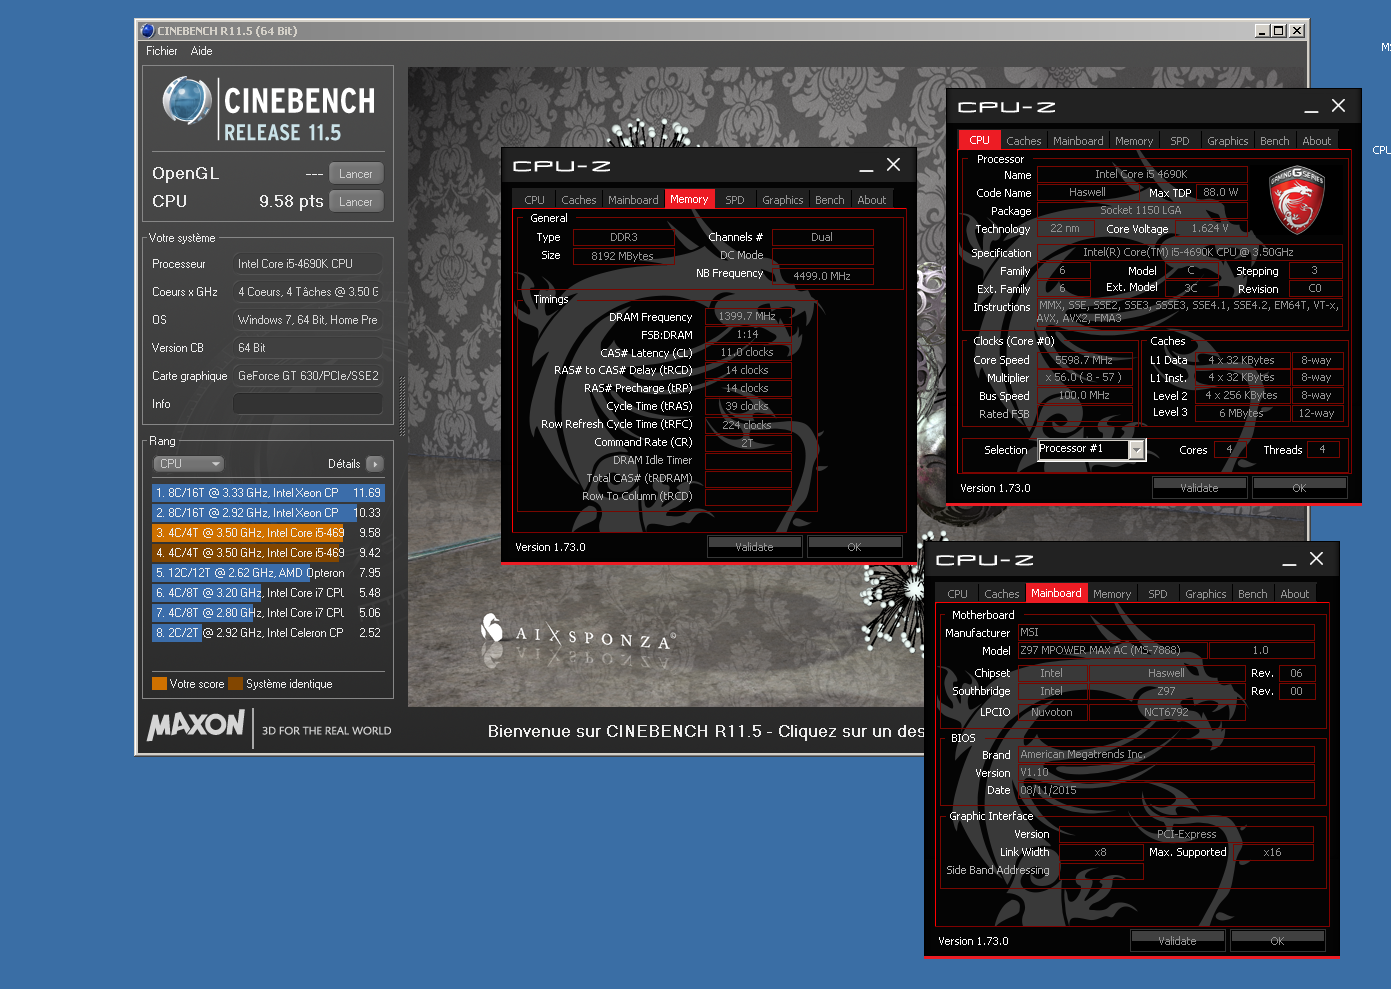Open Graphics tab in CPU window
1391x989 pixels.
coord(1227,141)
